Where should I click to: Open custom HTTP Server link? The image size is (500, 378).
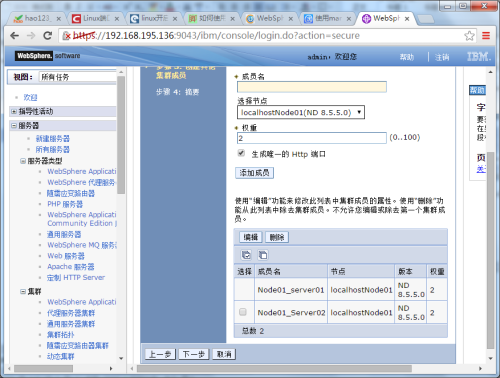(x=76, y=277)
